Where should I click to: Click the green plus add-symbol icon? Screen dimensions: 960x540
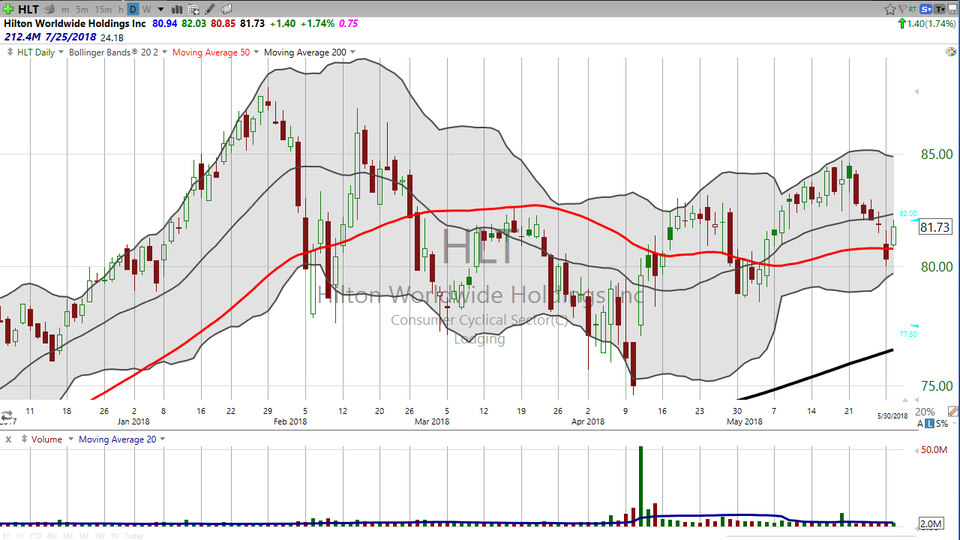tap(9, 9)
